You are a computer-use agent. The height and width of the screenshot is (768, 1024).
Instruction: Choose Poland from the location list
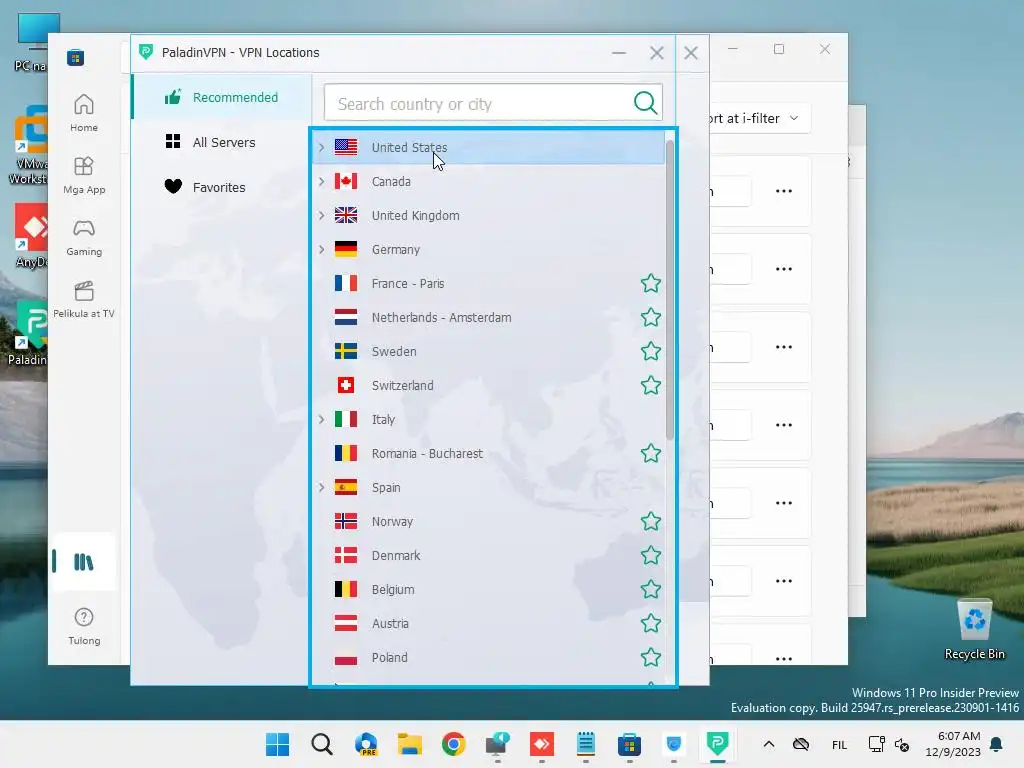click(488, 657)
